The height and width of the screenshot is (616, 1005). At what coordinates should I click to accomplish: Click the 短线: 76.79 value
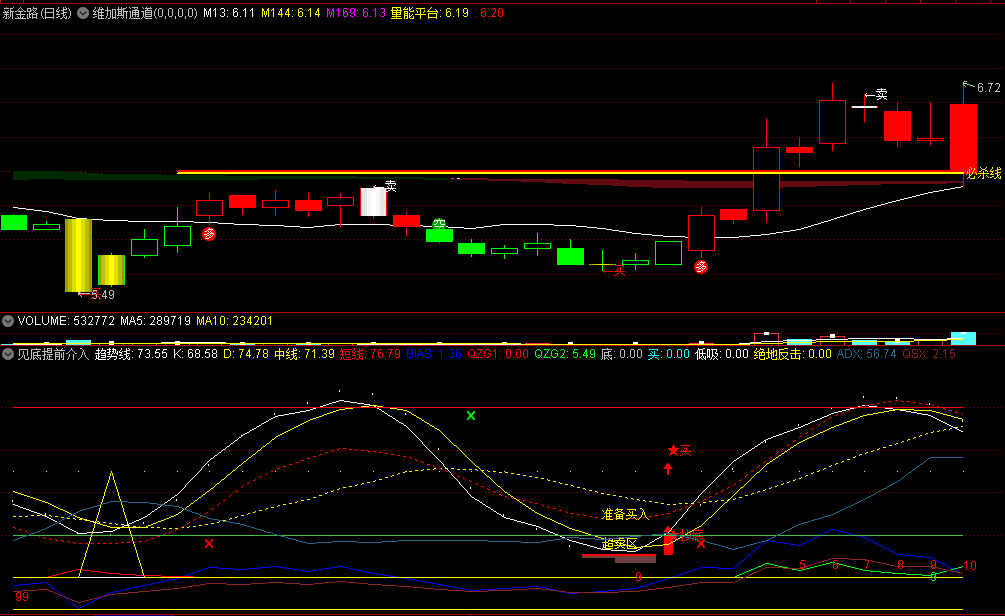click(370, 354)
